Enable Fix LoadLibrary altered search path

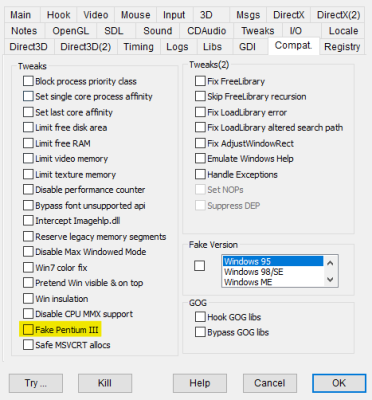click(200, 127)
